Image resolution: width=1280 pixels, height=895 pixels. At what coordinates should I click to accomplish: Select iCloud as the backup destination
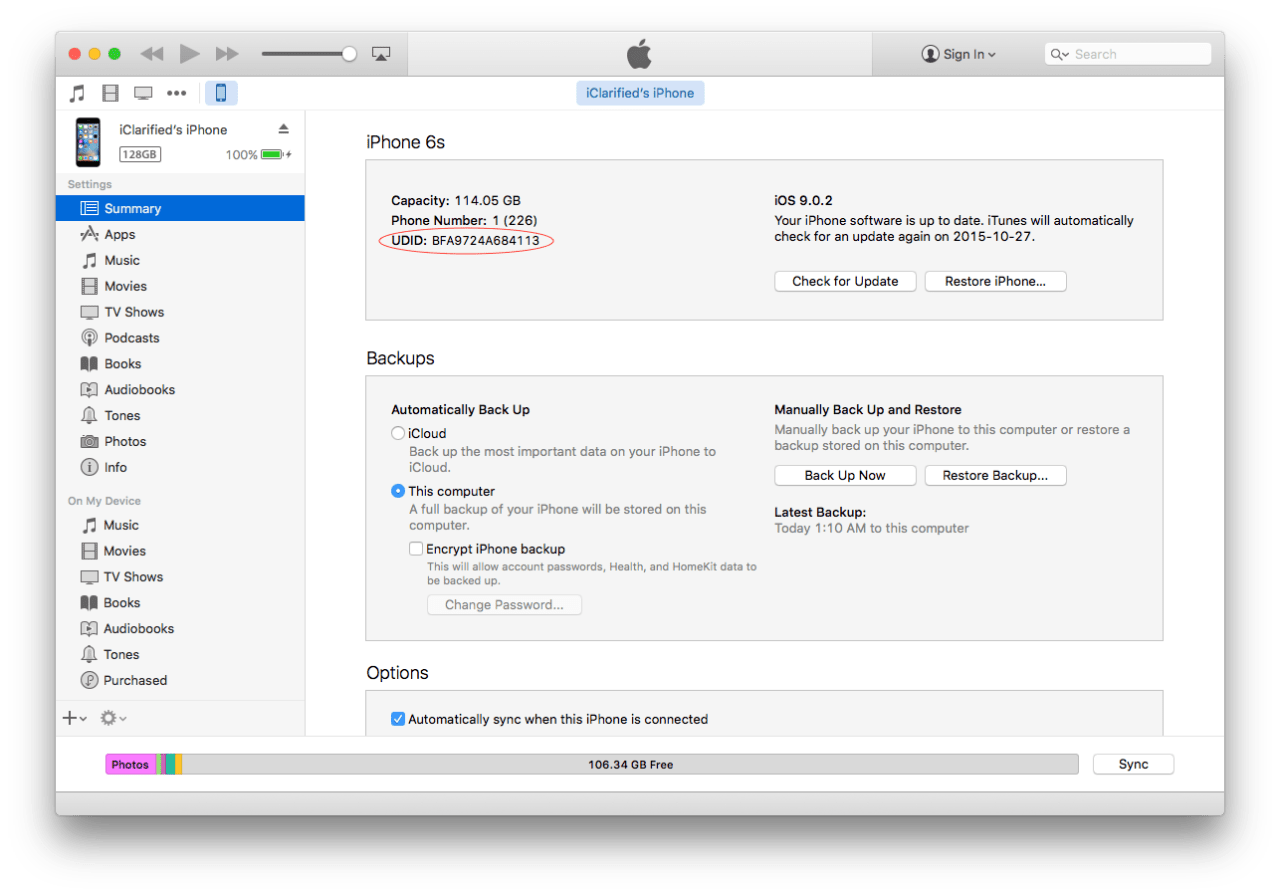tap(399, 433)
